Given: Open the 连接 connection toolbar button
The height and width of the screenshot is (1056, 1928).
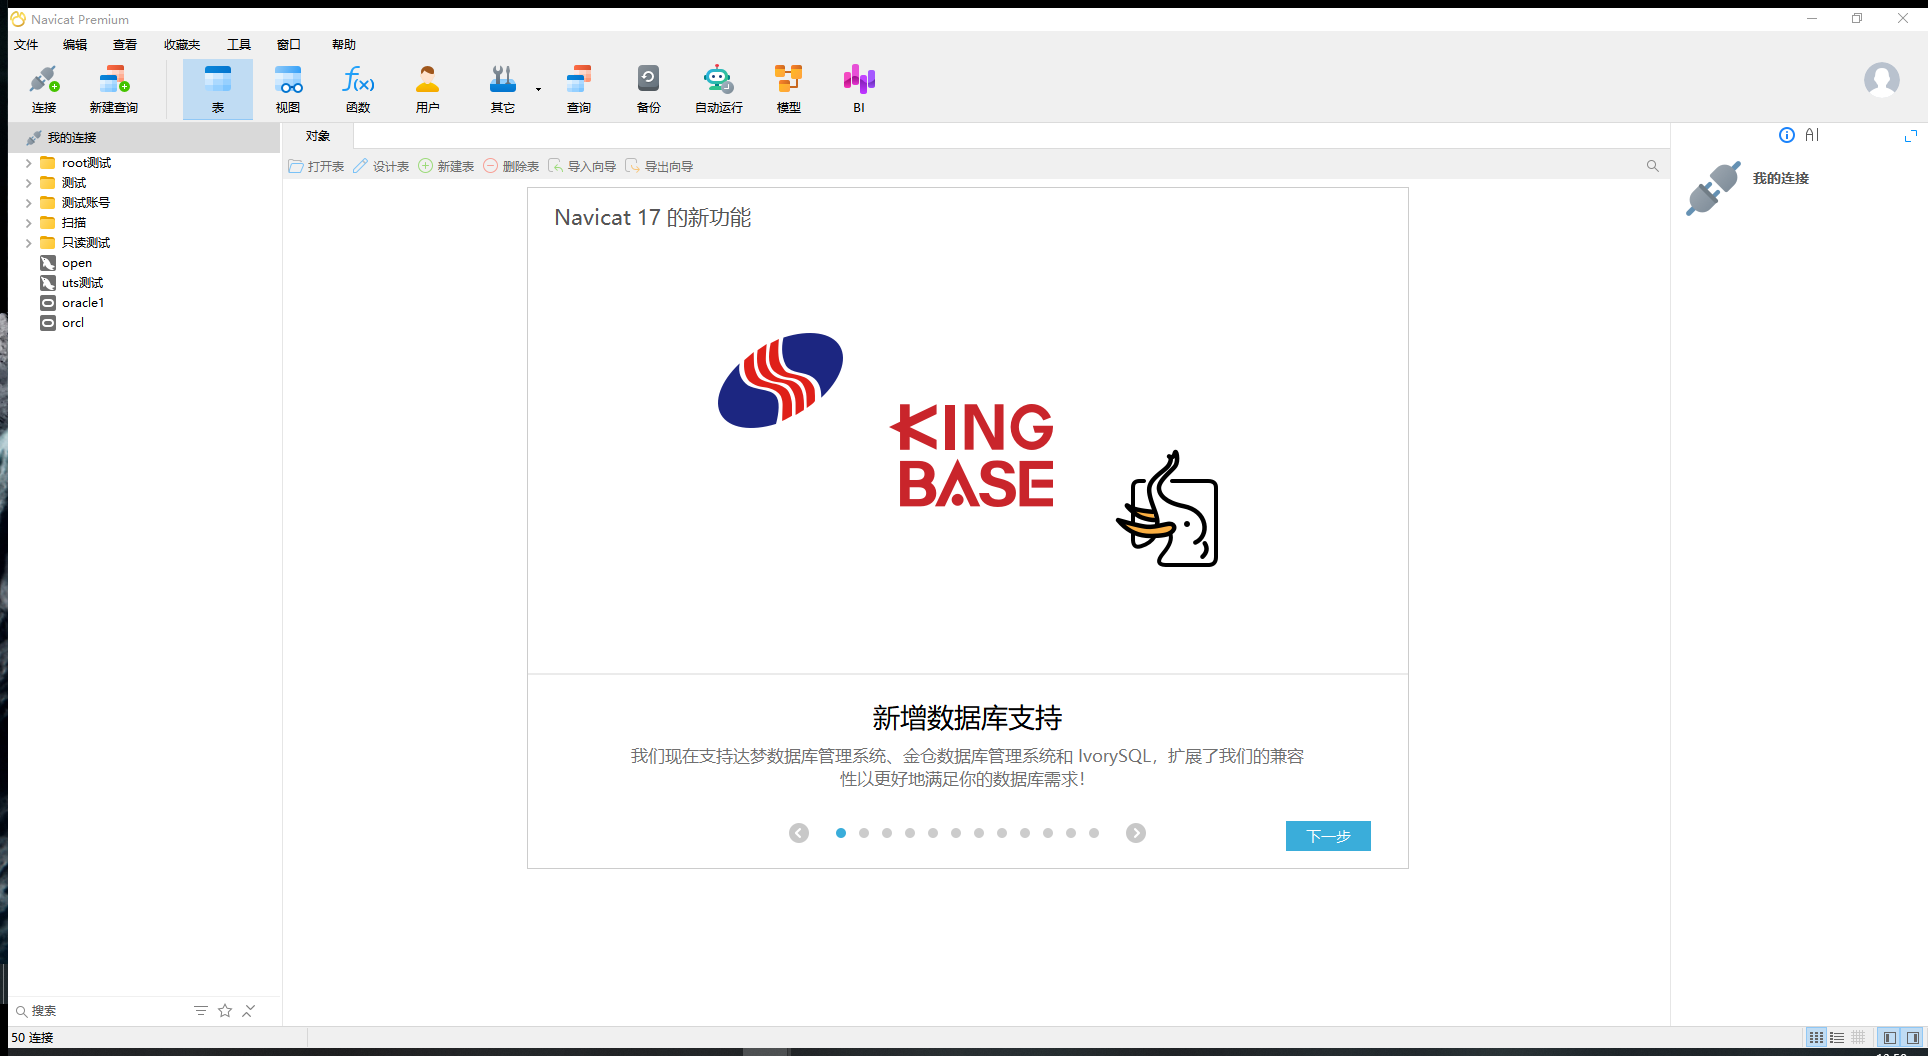Looking at the screenshot, I should tap(44, 89).
